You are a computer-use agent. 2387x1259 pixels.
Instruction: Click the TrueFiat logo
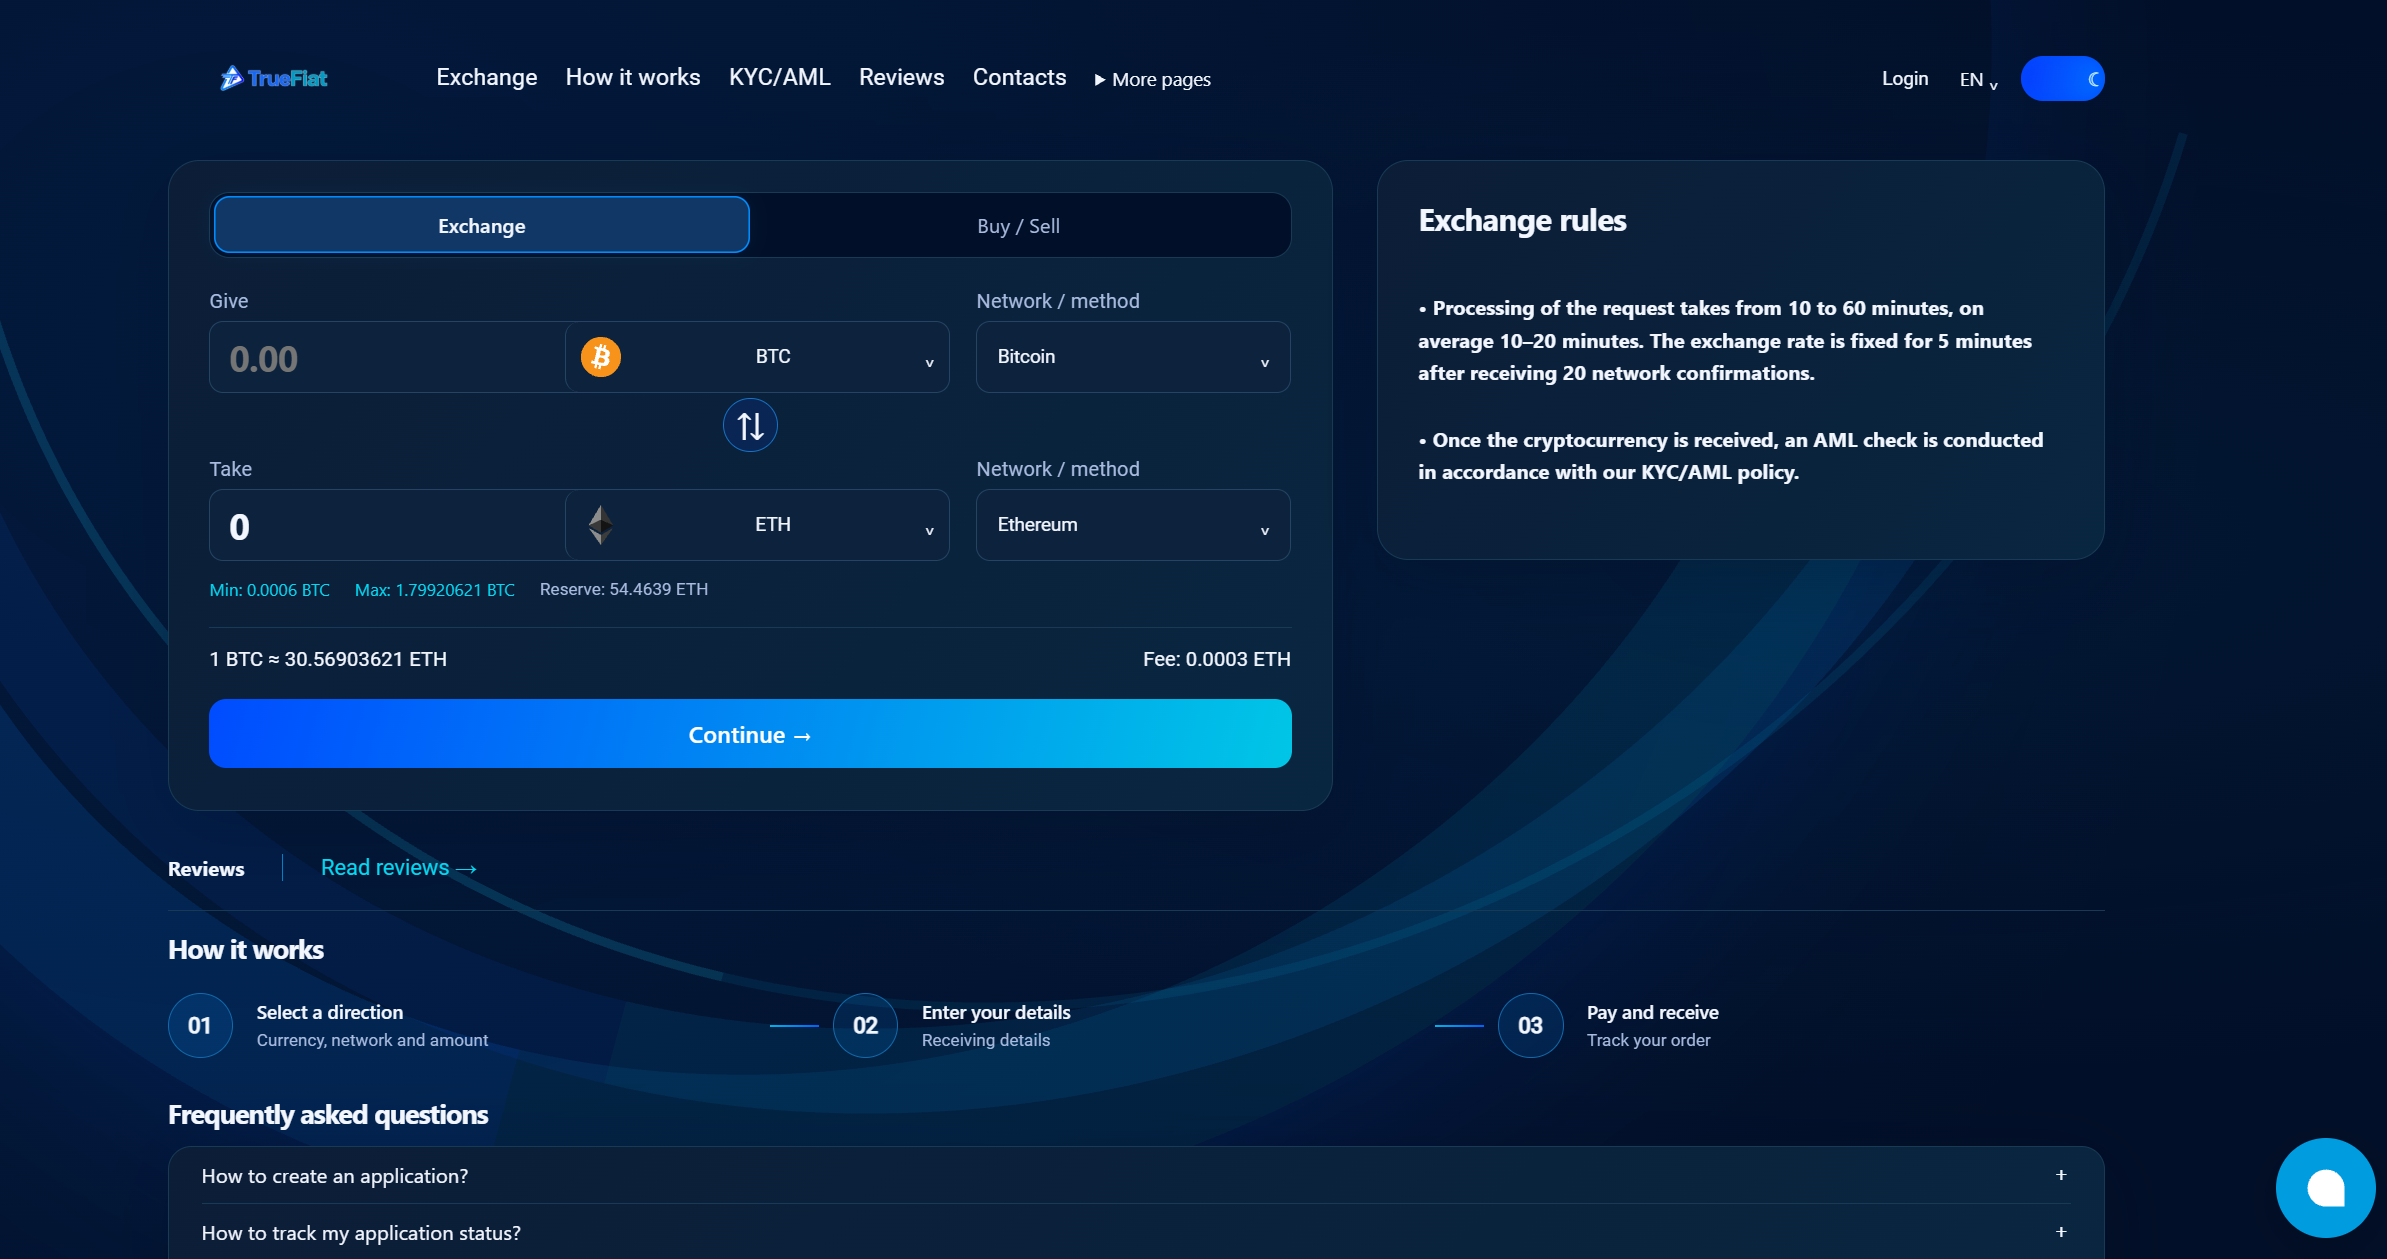click(x=274, y=78)
